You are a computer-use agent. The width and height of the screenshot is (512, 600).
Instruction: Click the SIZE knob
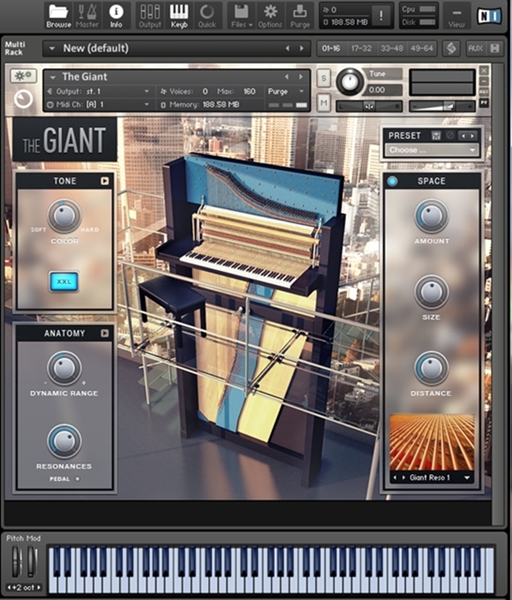click(x=432, y=292)
